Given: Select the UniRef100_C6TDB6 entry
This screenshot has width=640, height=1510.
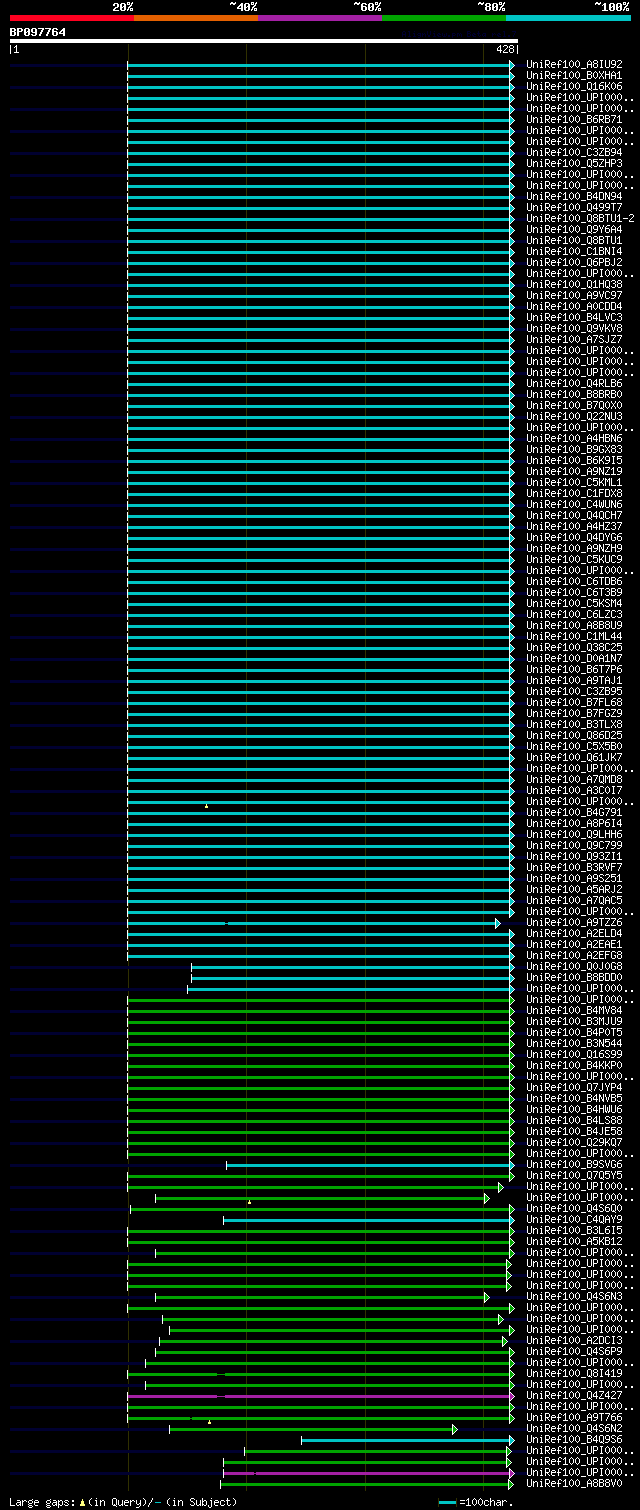Looking at the screenshot, I should tap(574, 582).
